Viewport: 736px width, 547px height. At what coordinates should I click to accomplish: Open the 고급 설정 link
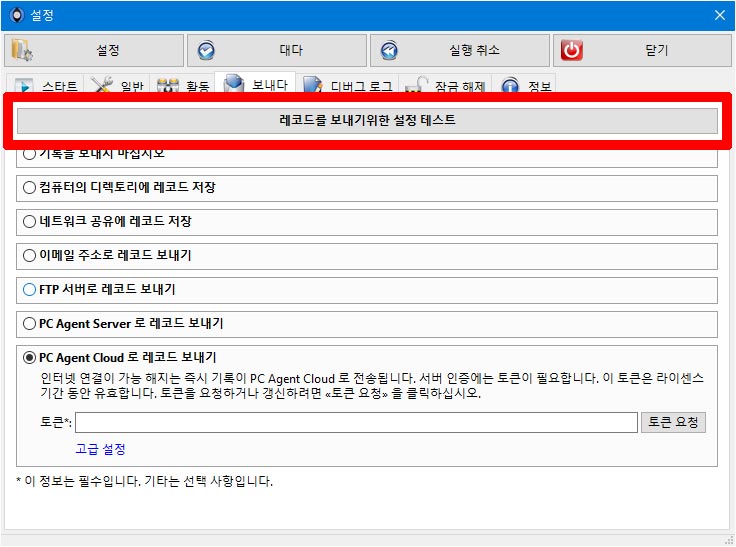coord(100,449)
